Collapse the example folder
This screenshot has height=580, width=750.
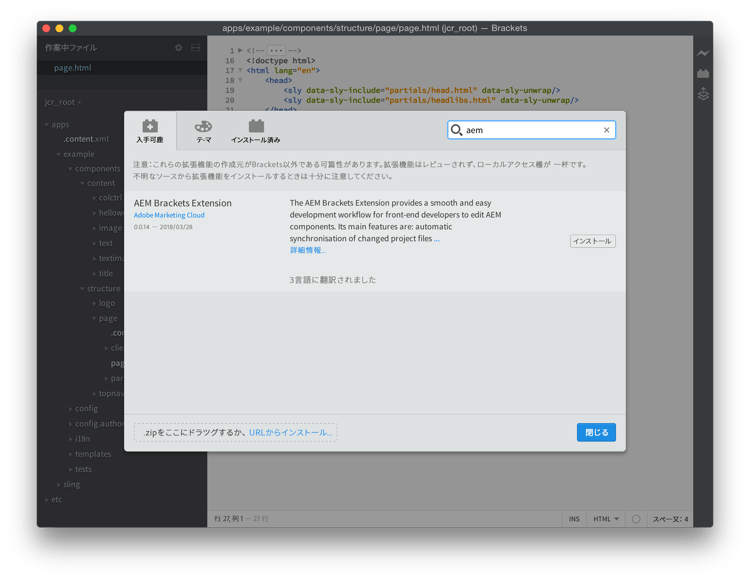tap(58, 154)
